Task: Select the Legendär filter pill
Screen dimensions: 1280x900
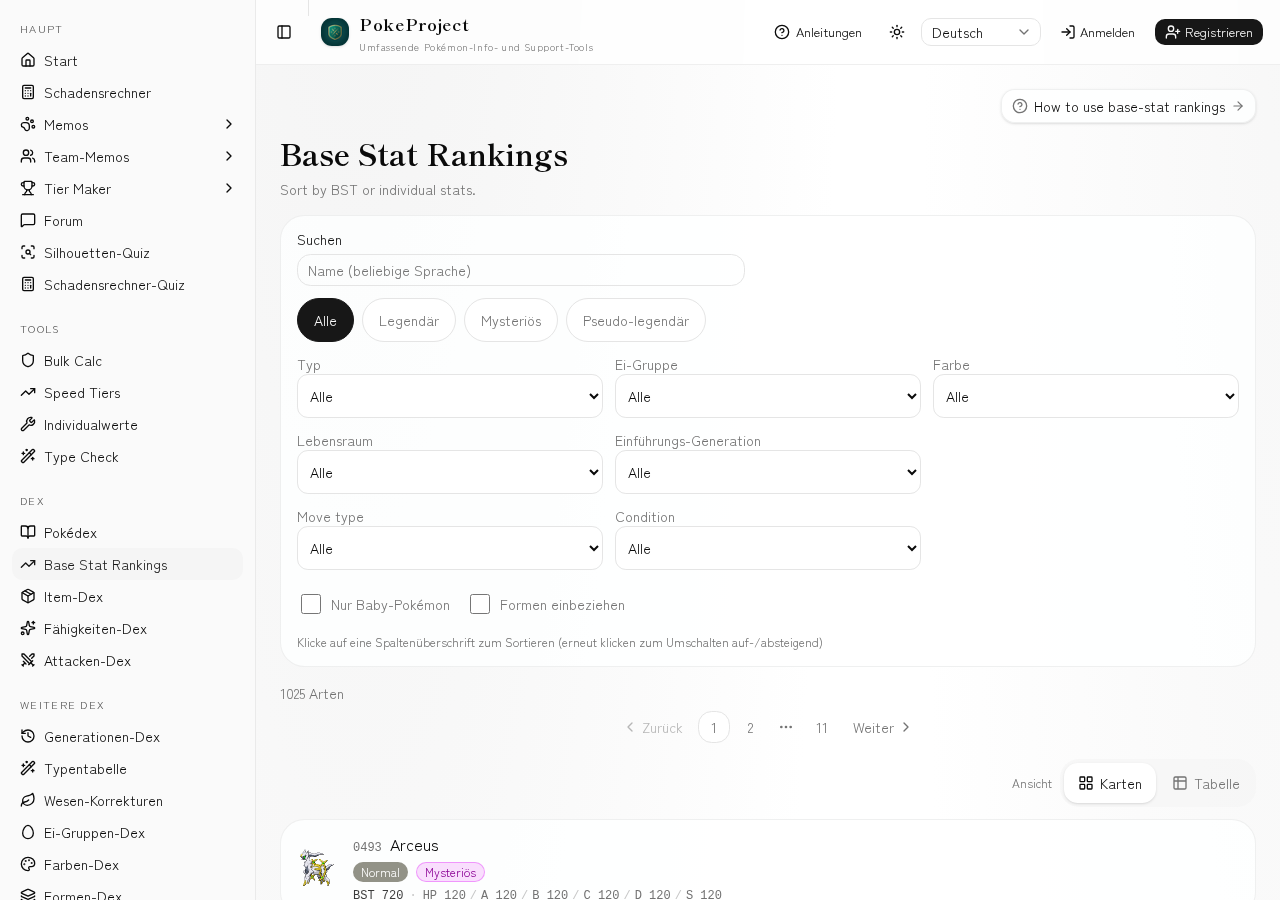Action: [409, 320]
